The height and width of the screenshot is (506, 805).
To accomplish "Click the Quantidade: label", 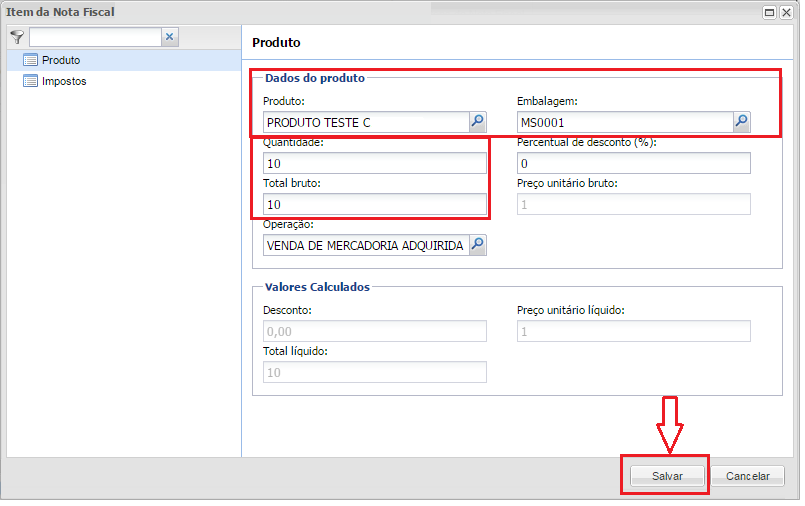I will pyautogui.click(x=293, y=143).
